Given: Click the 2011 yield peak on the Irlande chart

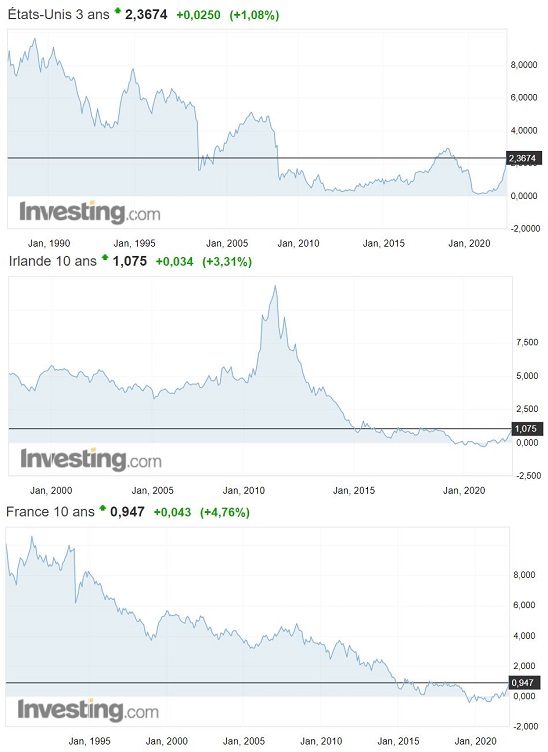Looking at the screenshot, I should pyautogui.click(x=275, y=287).
